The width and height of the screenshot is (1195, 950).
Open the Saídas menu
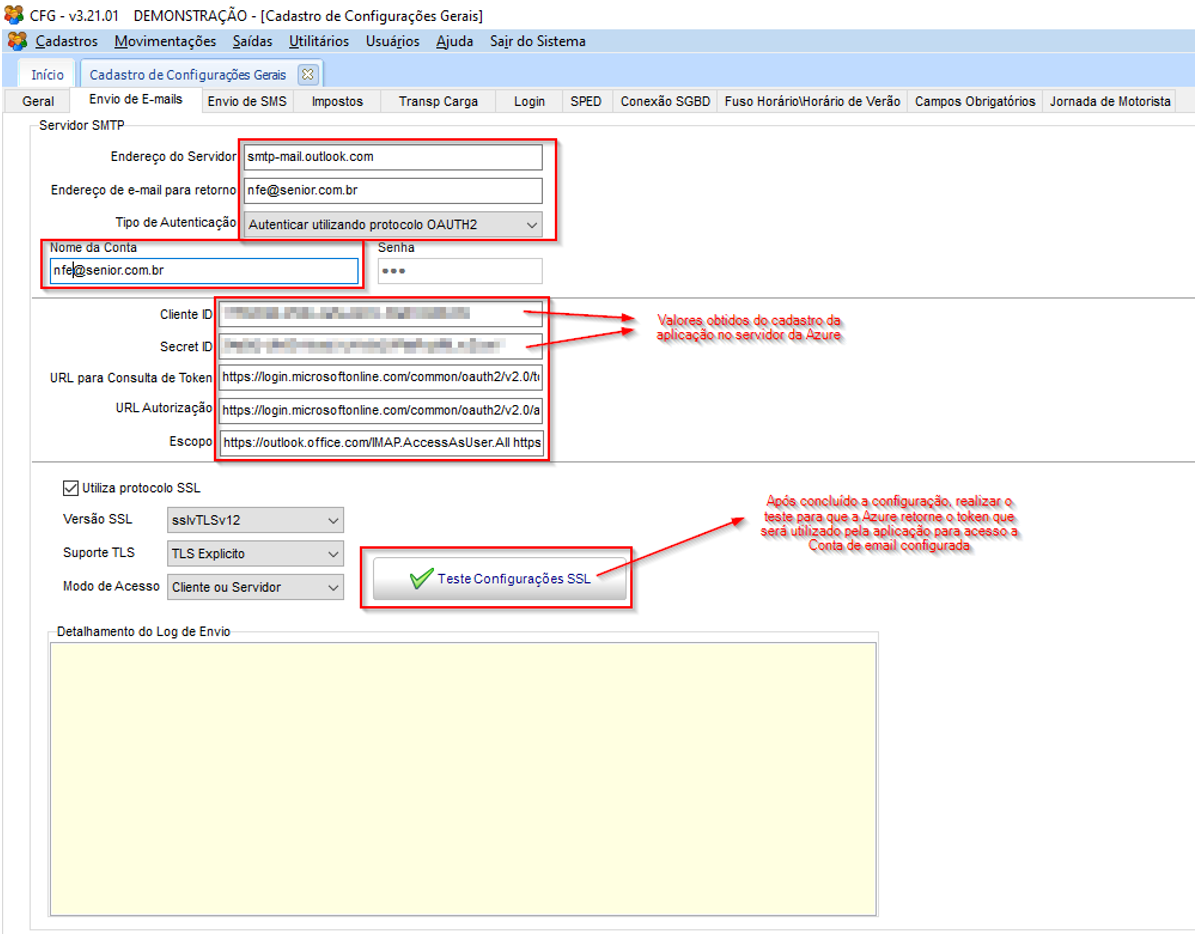tap(252, 41)
